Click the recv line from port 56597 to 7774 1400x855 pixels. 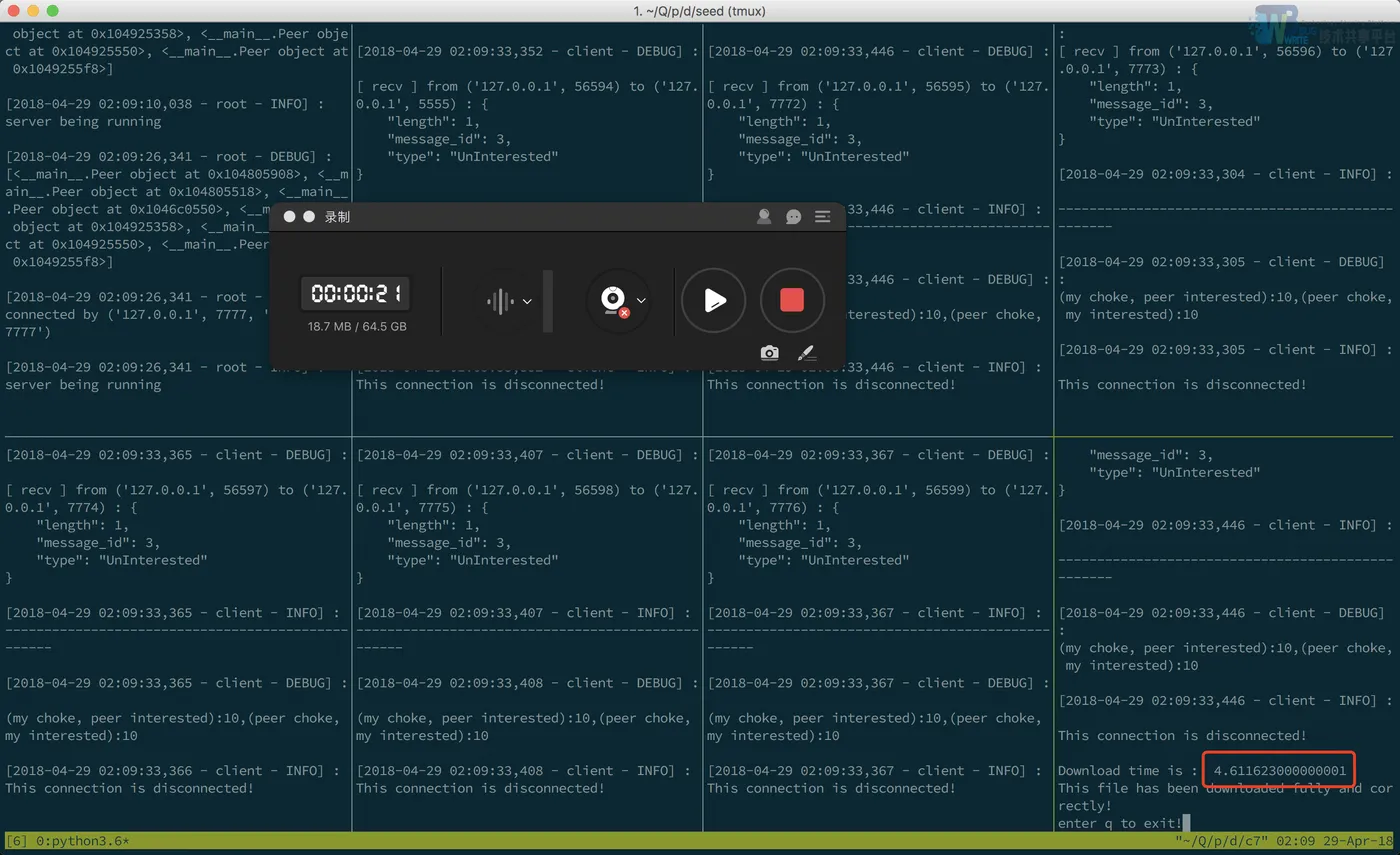[x=176, y=490]
